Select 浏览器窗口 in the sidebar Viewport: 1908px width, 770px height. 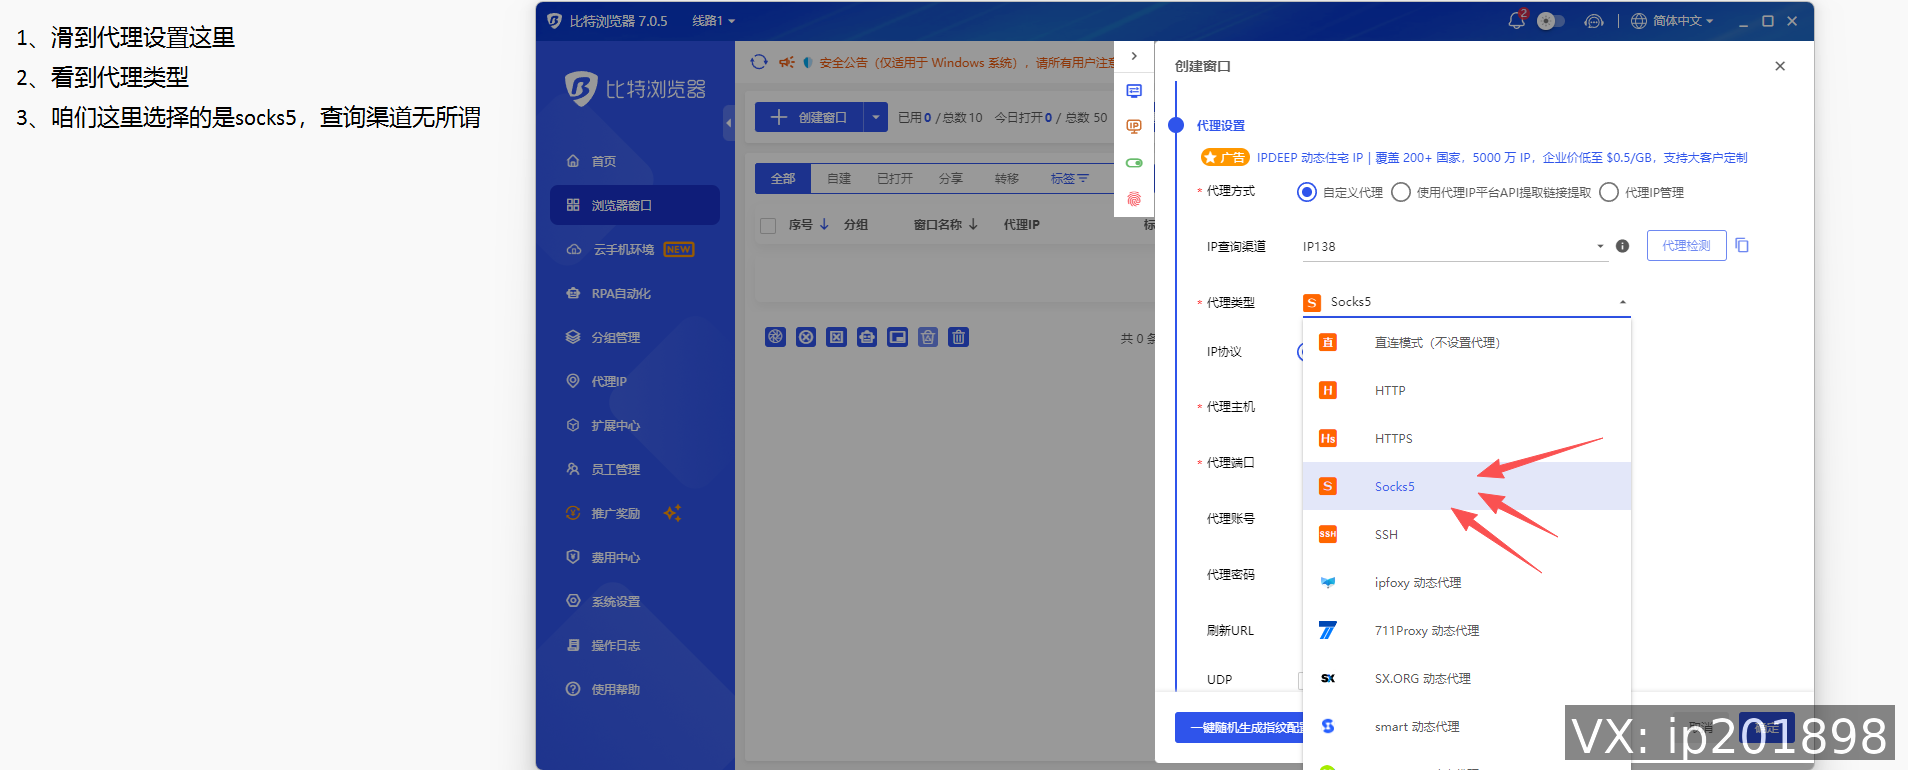[634, 205]
